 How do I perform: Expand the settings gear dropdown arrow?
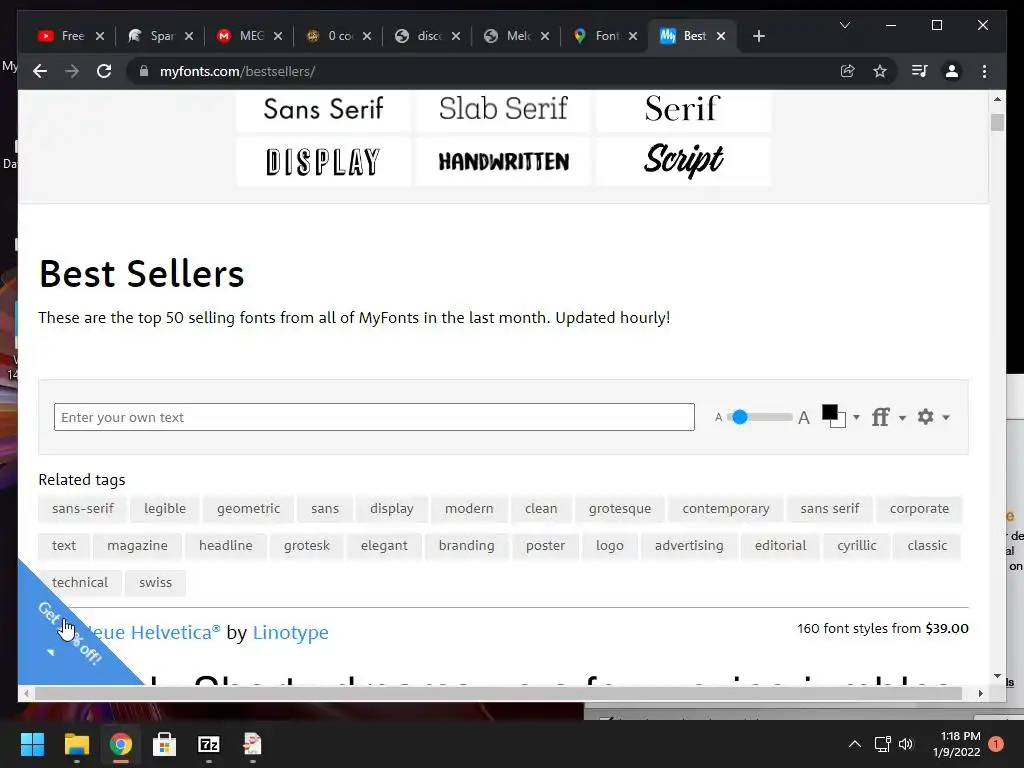tap(946, 417)
